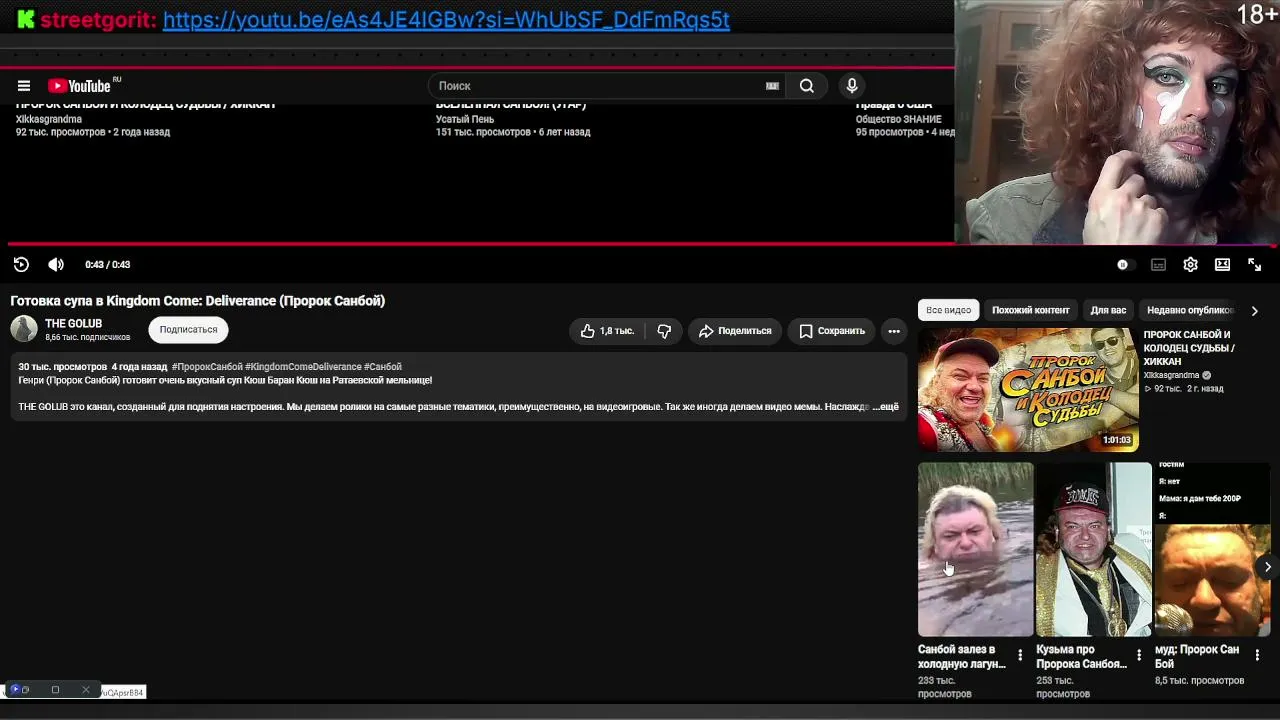Open Xikkasgrandma channel beside the verified badge
1280x720 pixels.
click(x=1171, y=376)
